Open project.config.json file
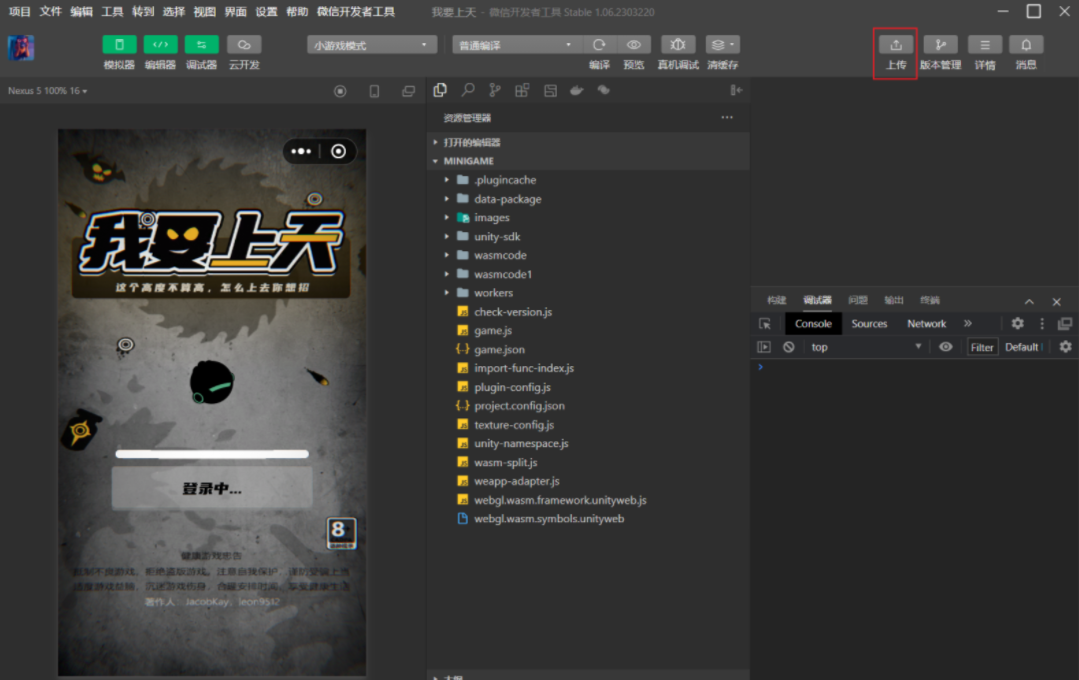Viewport: 1079px width, 680px height. pyautogui.click(x=519, y=406)
